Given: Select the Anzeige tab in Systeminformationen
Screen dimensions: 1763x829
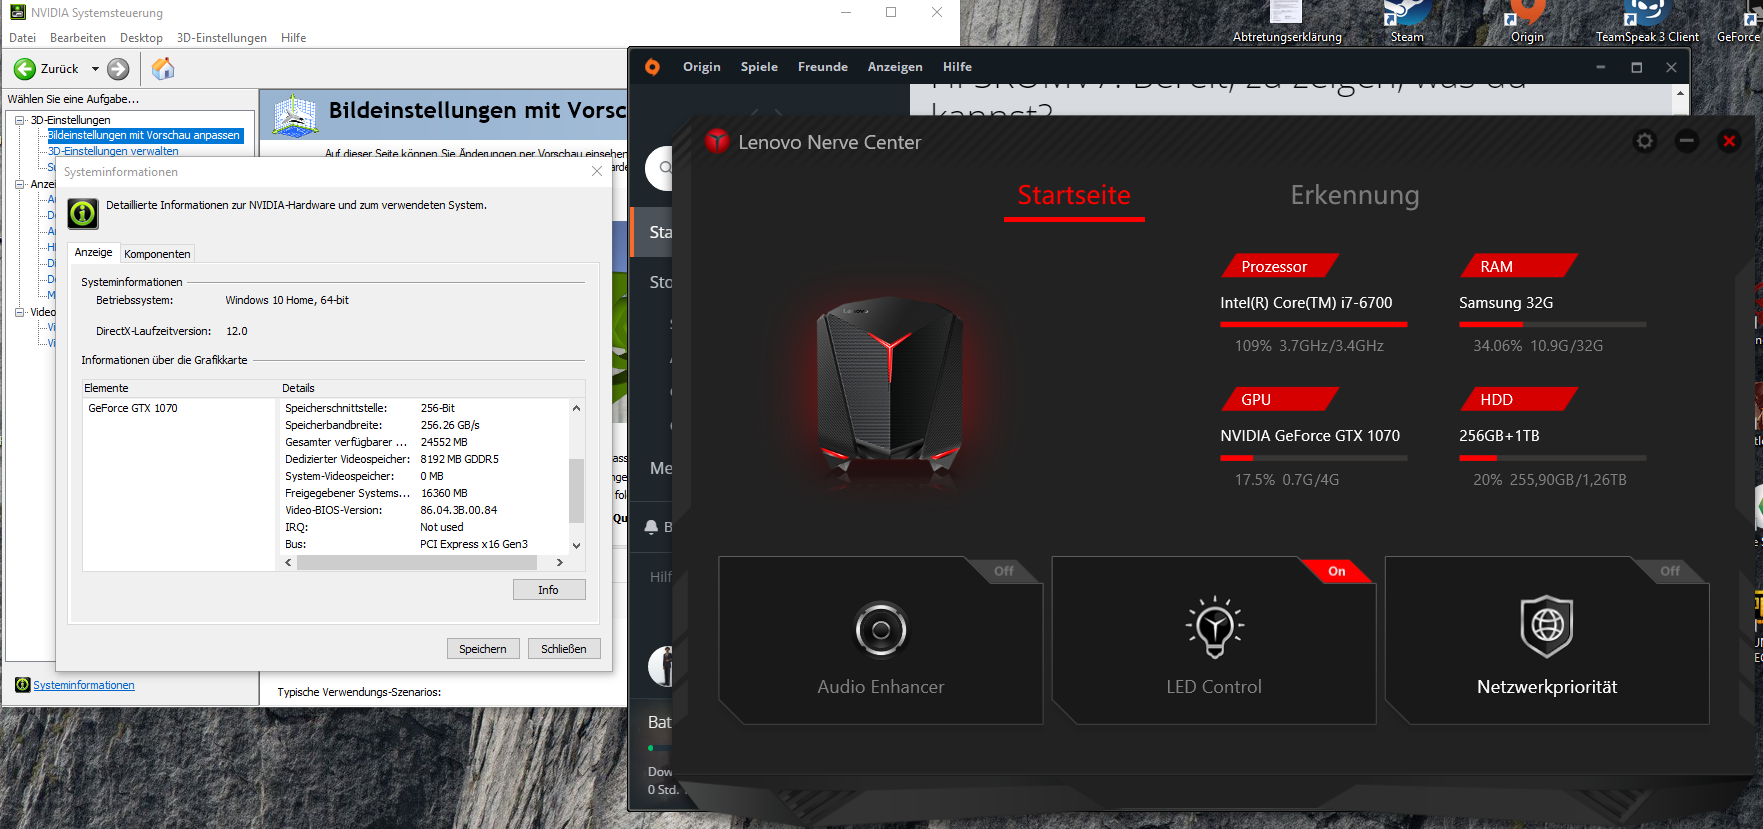Looking at the screenshot, I should [x=94, y=253].
